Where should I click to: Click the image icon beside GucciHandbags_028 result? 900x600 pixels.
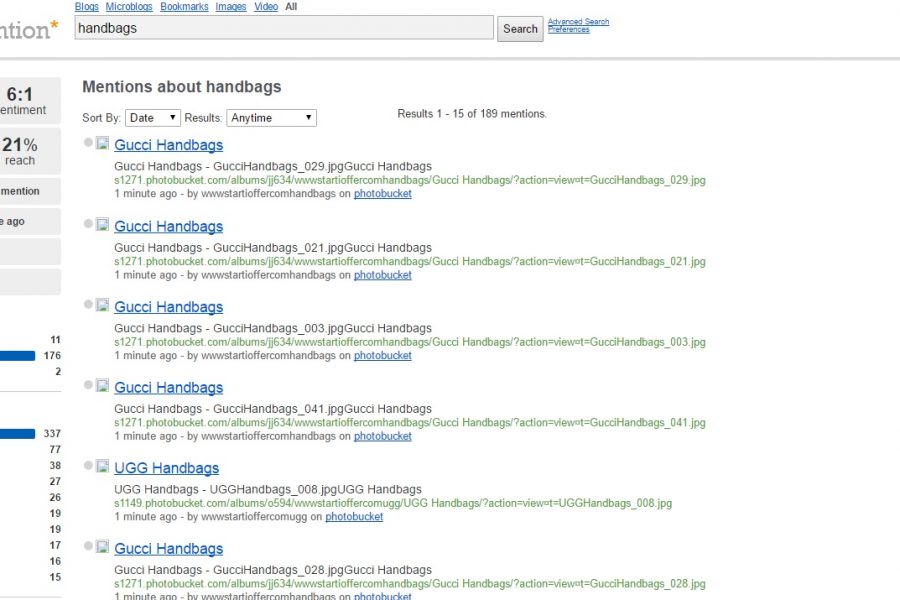click(102, 547)
